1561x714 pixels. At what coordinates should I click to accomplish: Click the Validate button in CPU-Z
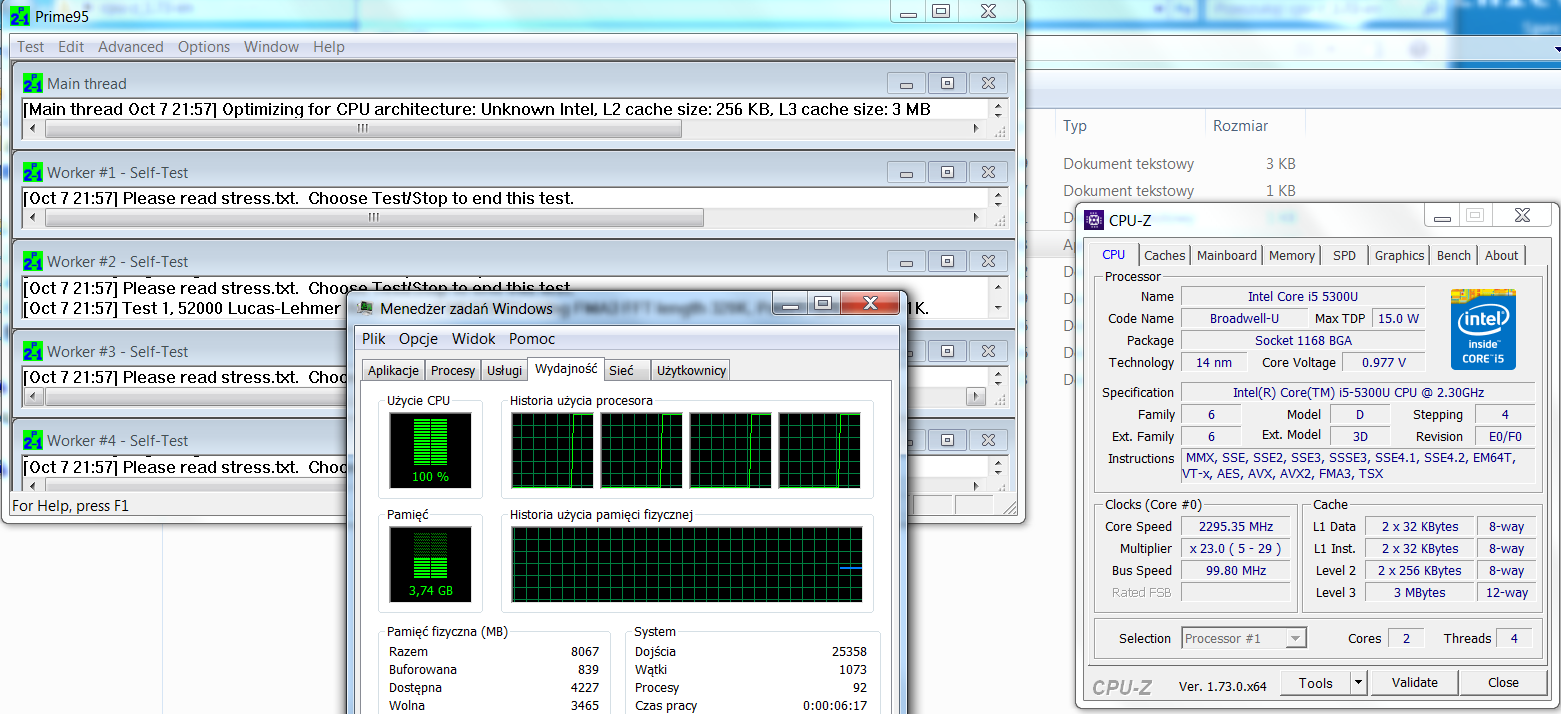pos(1415,683)
